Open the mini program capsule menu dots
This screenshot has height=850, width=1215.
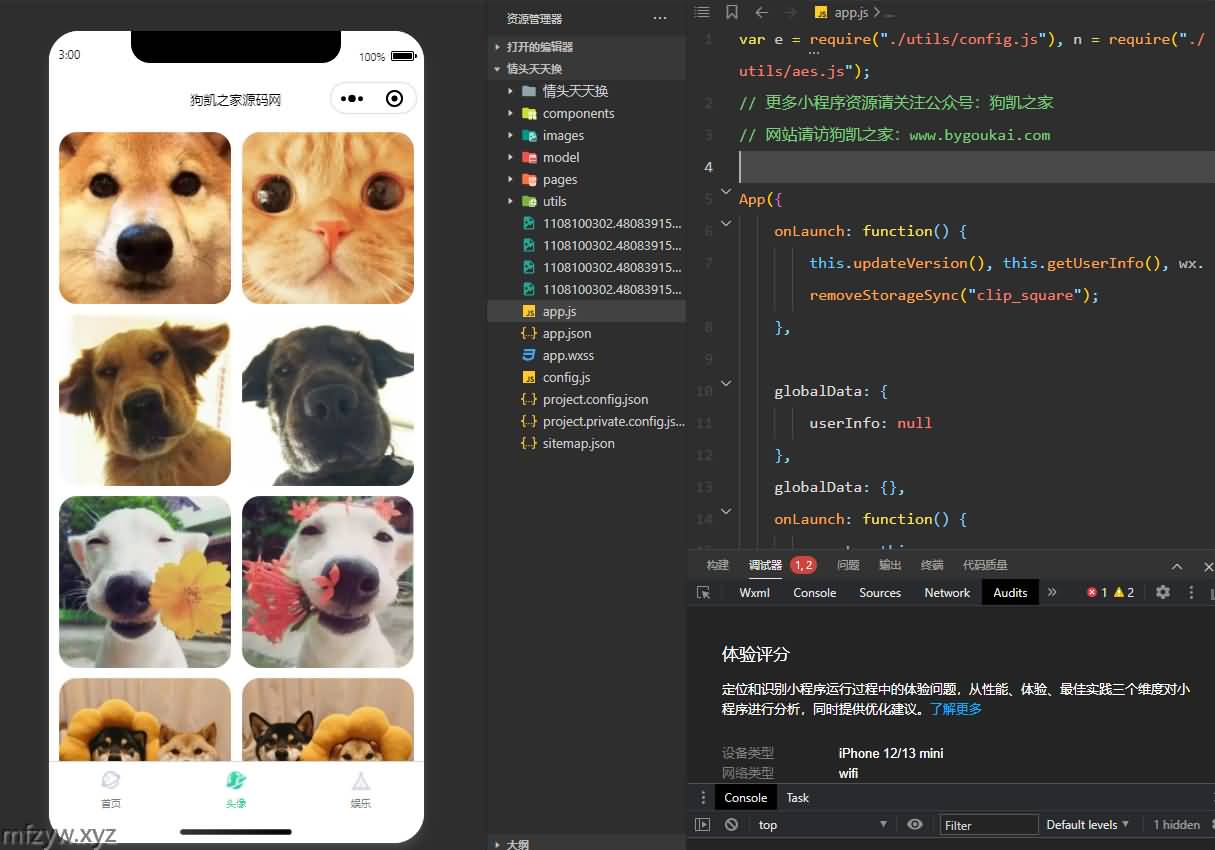coord(352,98)
